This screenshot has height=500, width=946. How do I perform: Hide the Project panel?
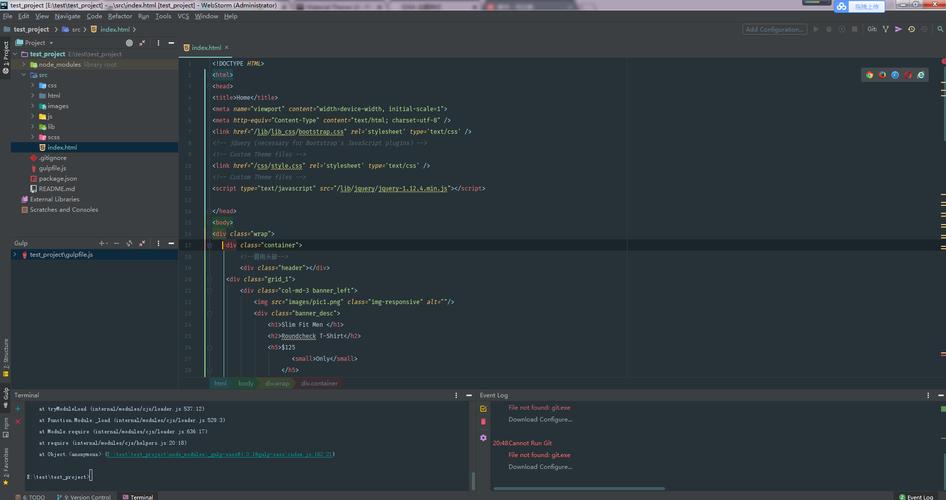171,43
